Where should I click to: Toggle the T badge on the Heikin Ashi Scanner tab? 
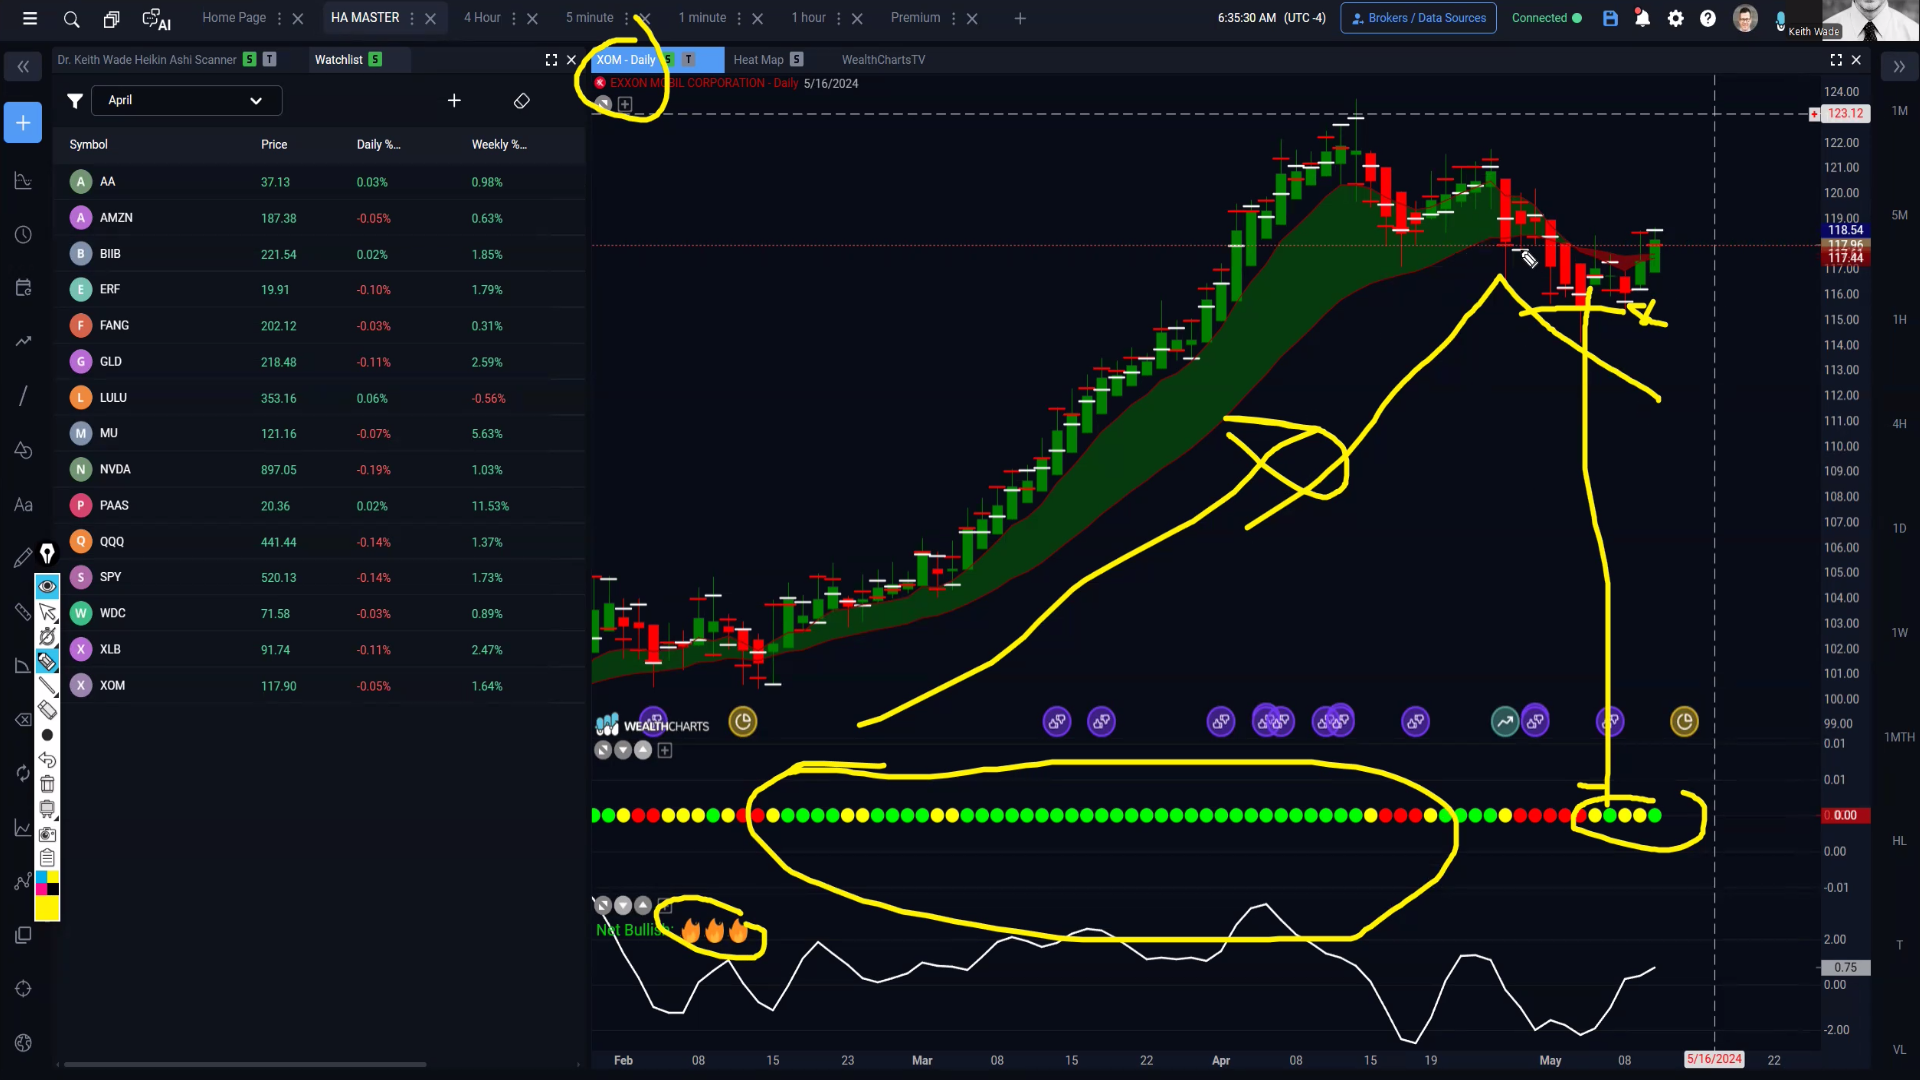pyautogui.click(x=270, y=60)
